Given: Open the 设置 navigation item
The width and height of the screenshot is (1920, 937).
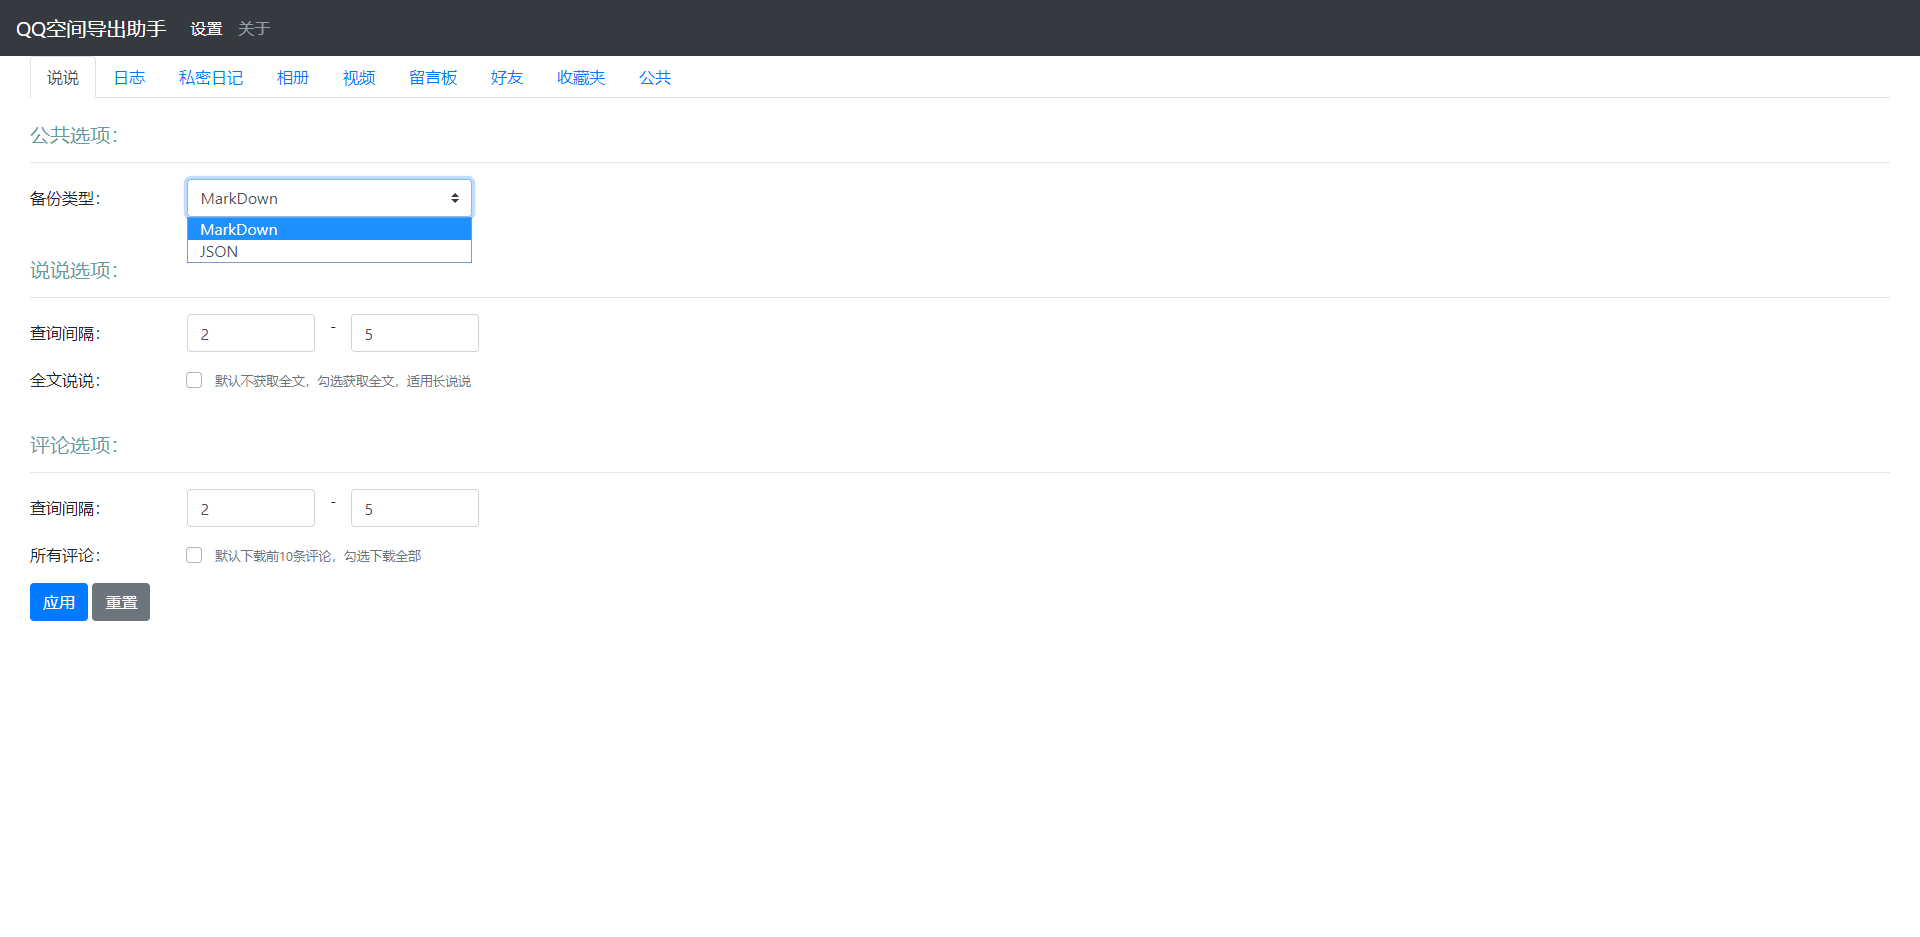Looking at the screenshot, I should coord(206,29).
